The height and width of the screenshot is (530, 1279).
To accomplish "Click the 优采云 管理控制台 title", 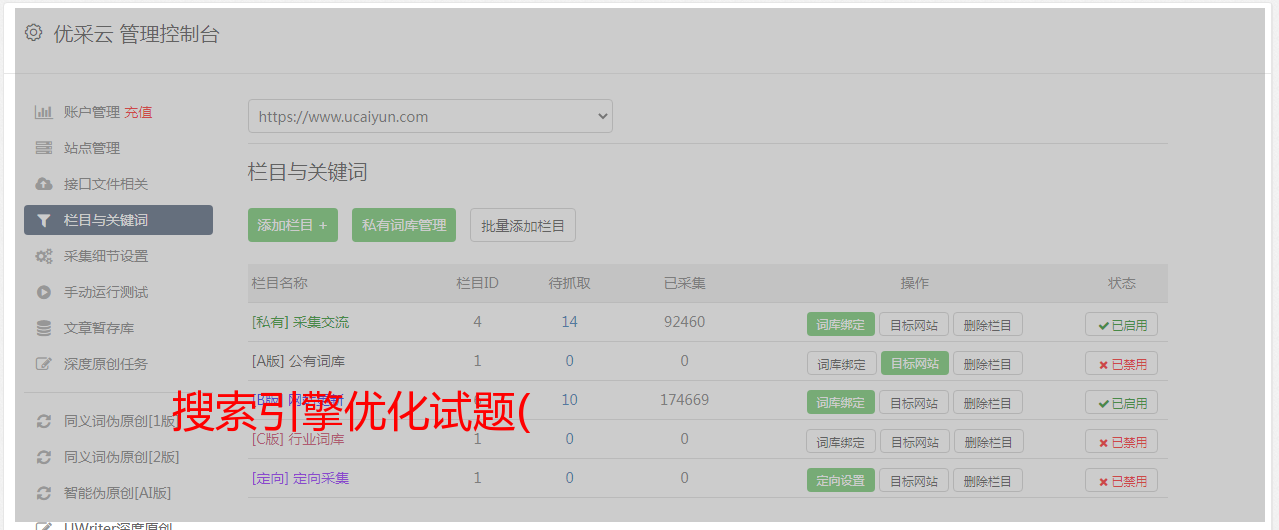I will [136, 34].
